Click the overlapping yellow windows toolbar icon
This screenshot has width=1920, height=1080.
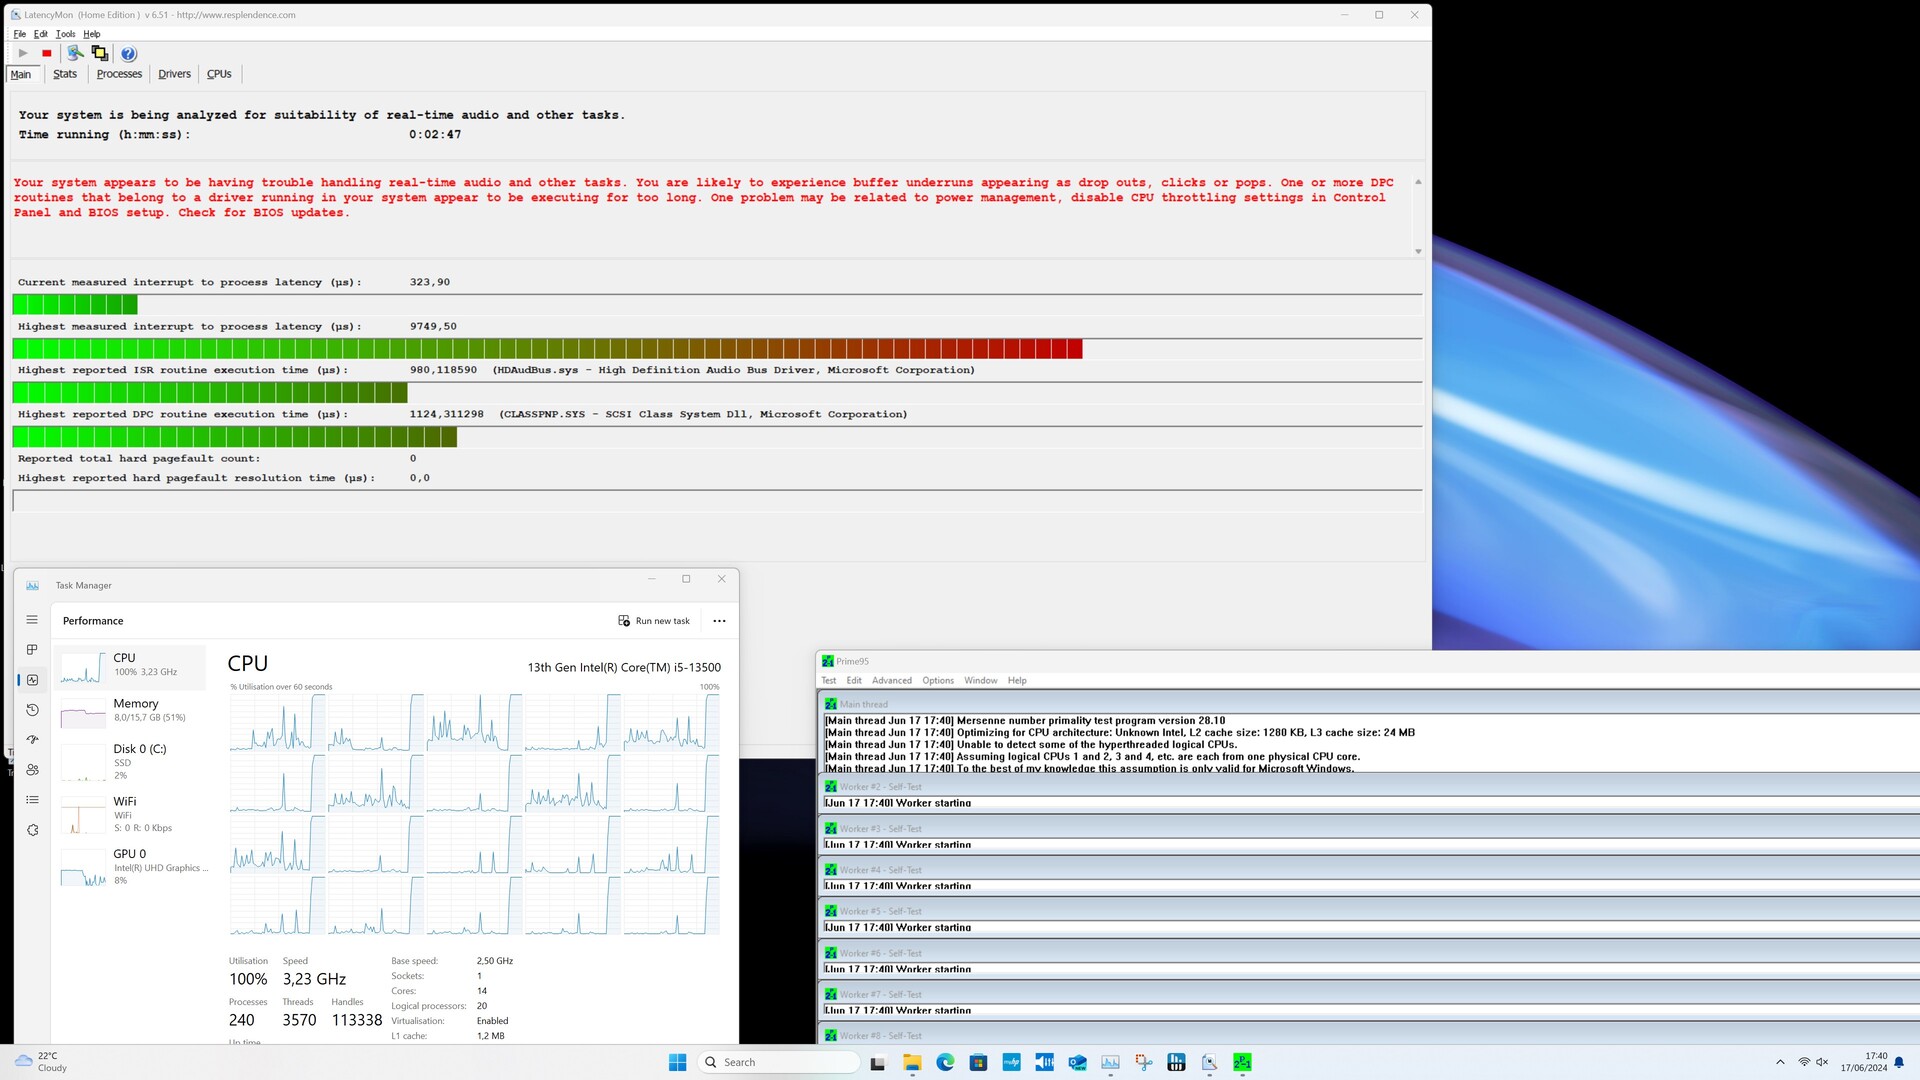(100, 53)
